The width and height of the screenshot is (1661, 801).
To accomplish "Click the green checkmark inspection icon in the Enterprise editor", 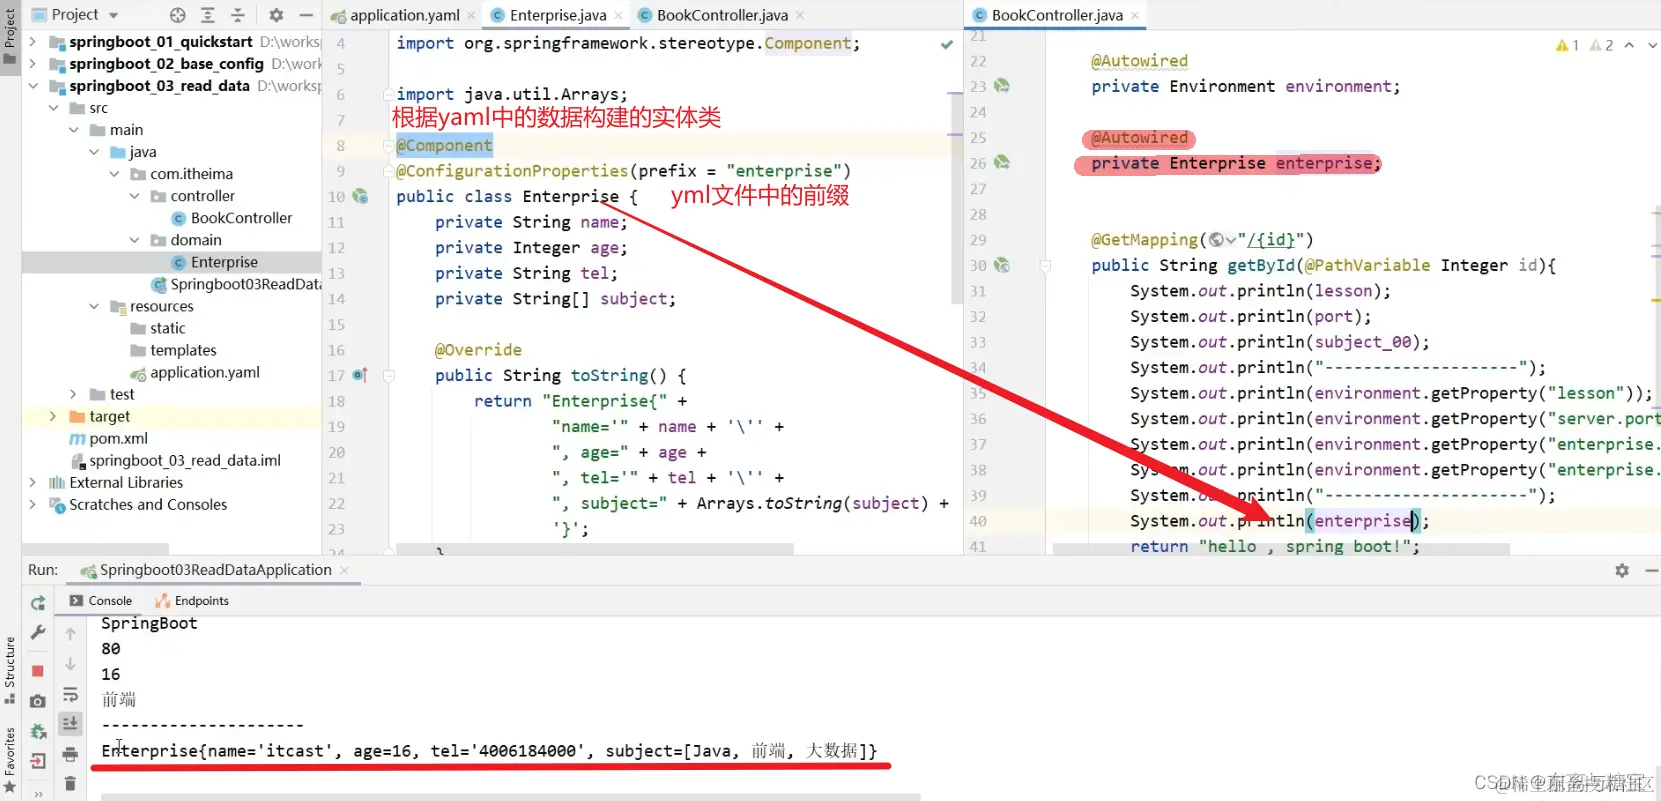I will tap(947, 44).
